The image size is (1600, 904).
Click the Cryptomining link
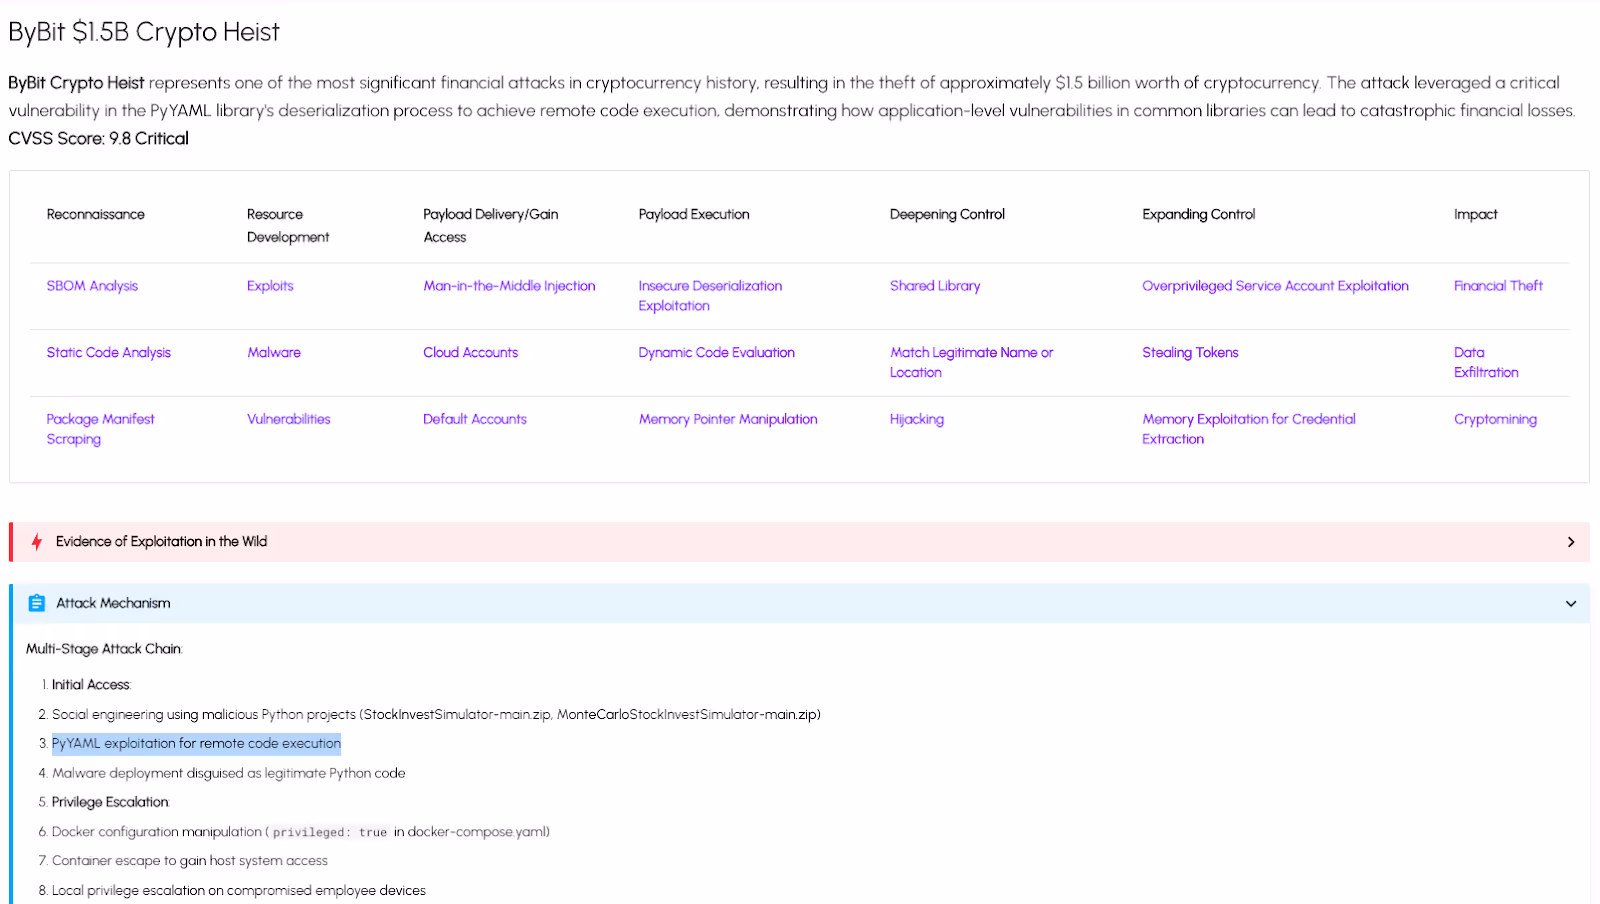tap(1495, 420)
